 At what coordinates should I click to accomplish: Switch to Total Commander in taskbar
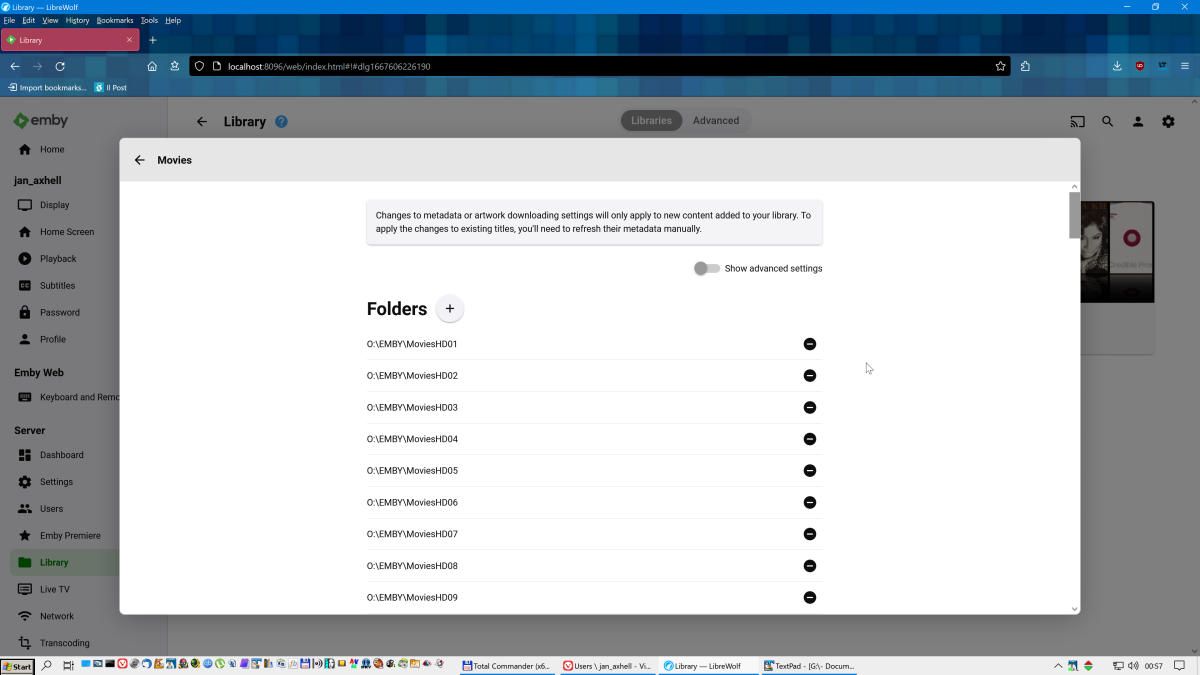point(507,666)
